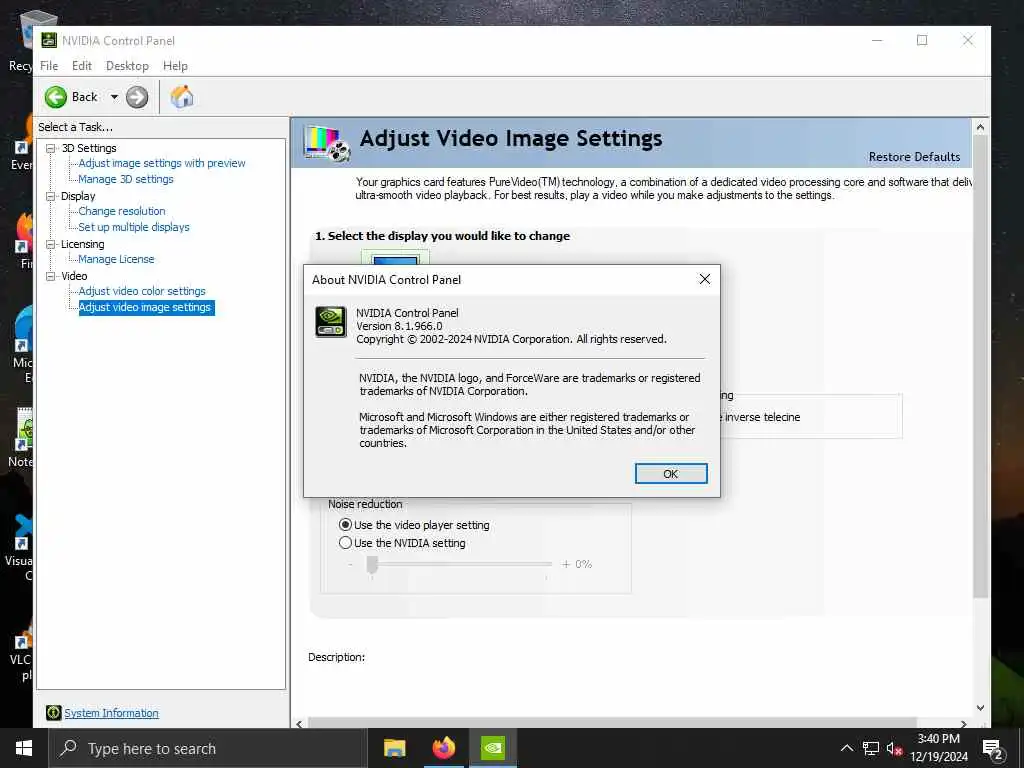
Task: Open the Back history dropdown arrow
Action: click(114, 97)
